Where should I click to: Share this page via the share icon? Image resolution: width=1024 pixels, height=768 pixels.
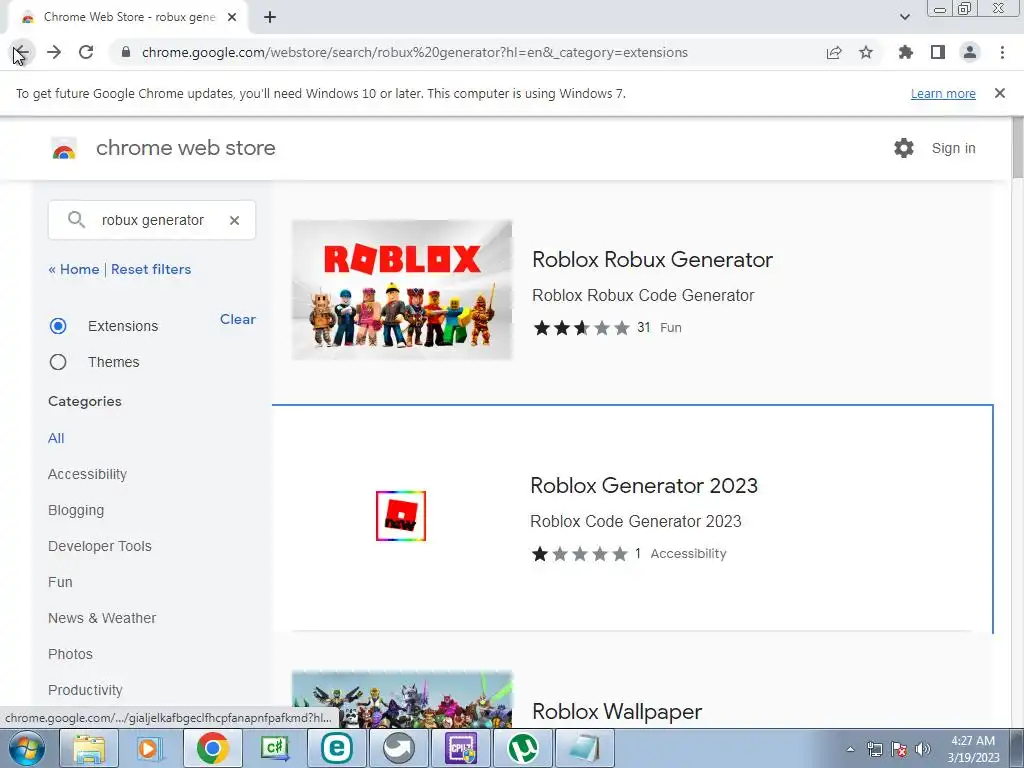click(x=834, y=52)
